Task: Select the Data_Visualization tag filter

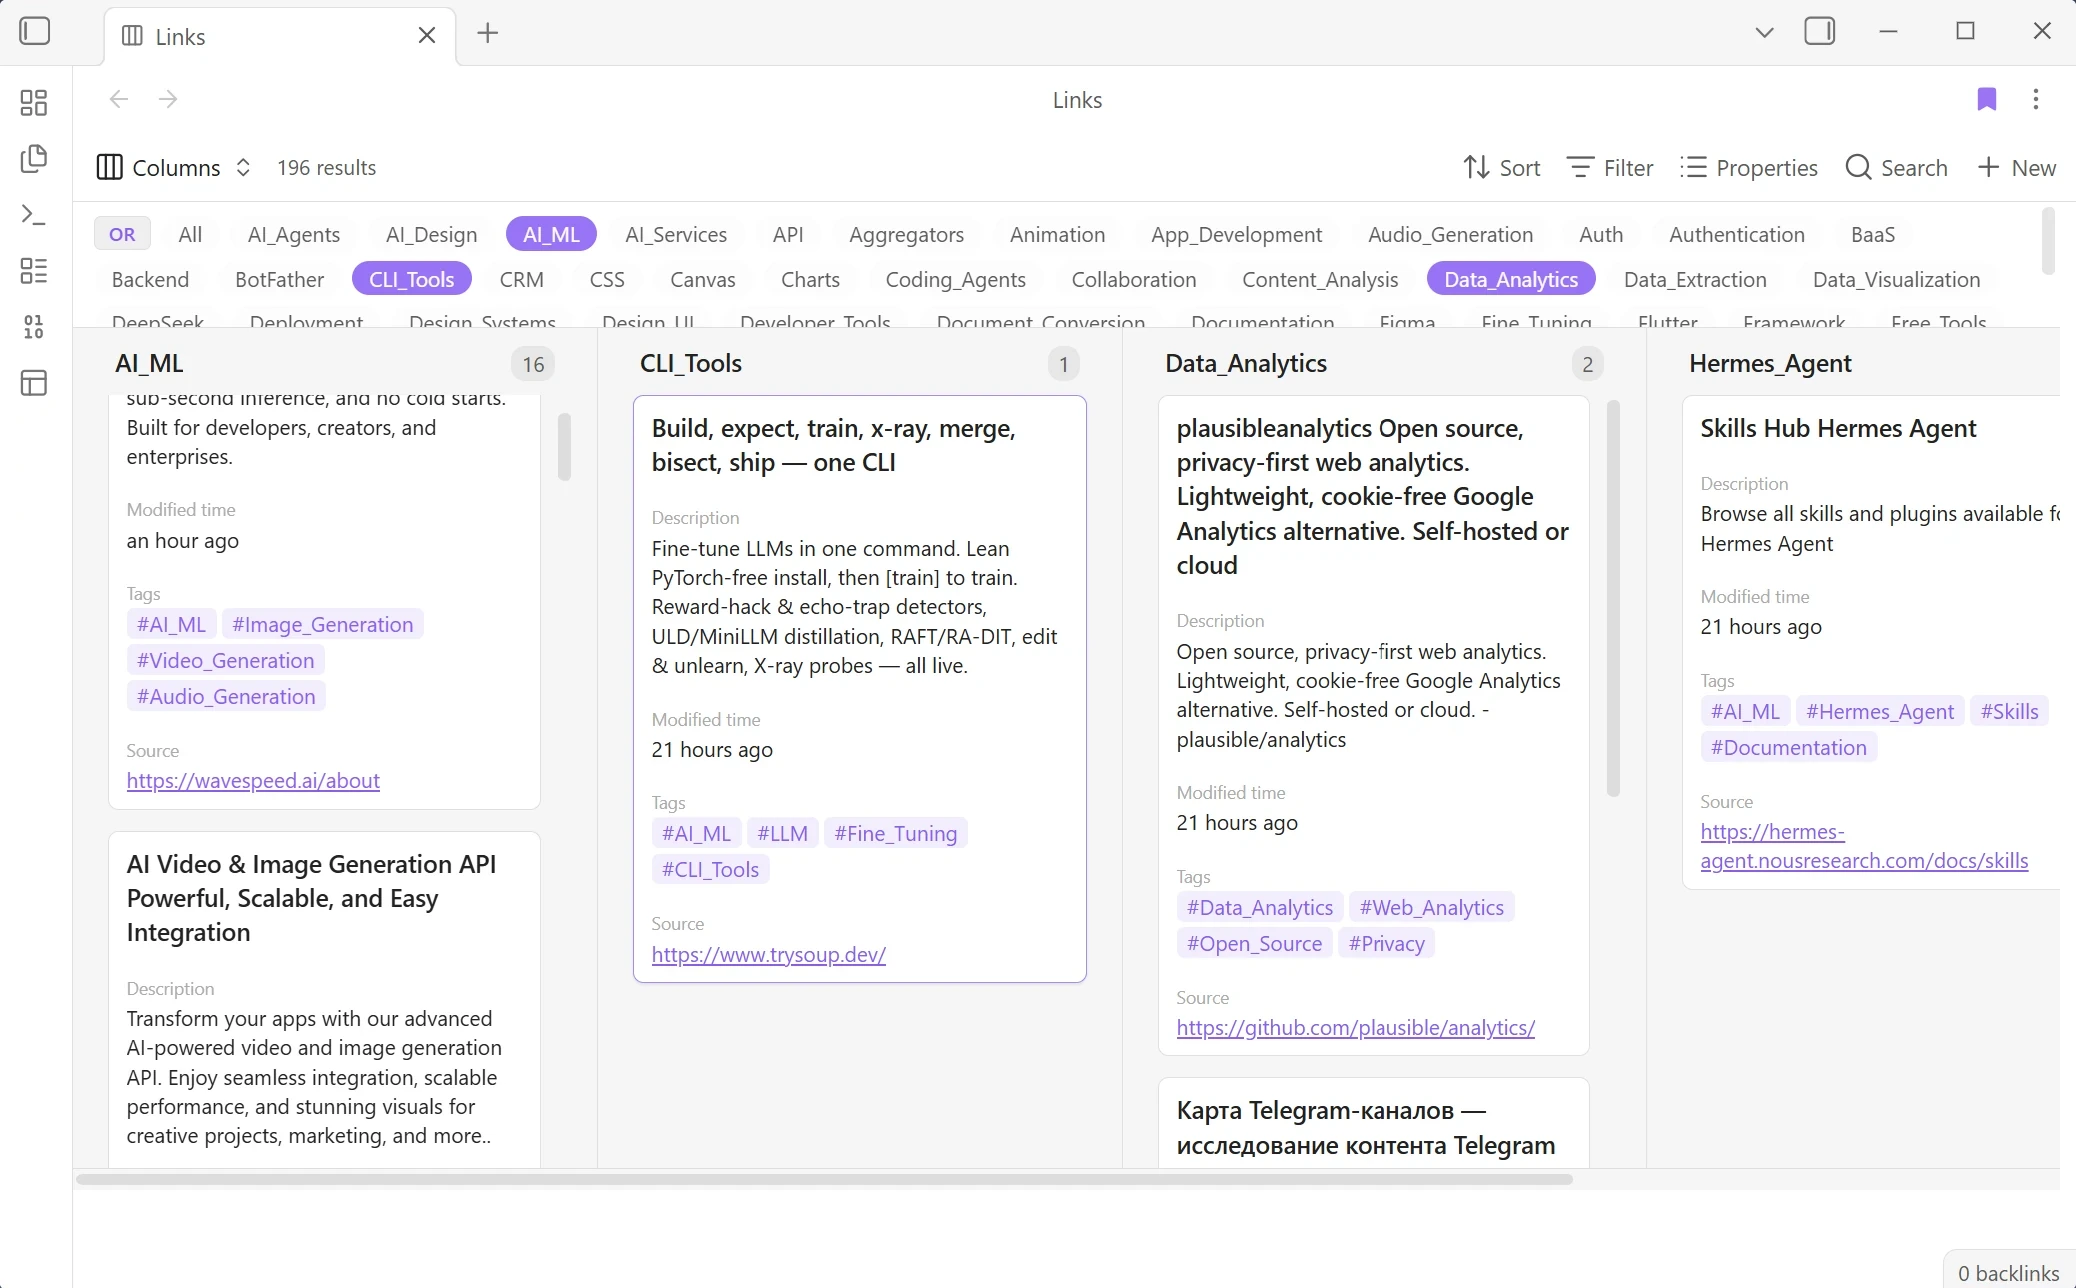Action: (1897, 279)
